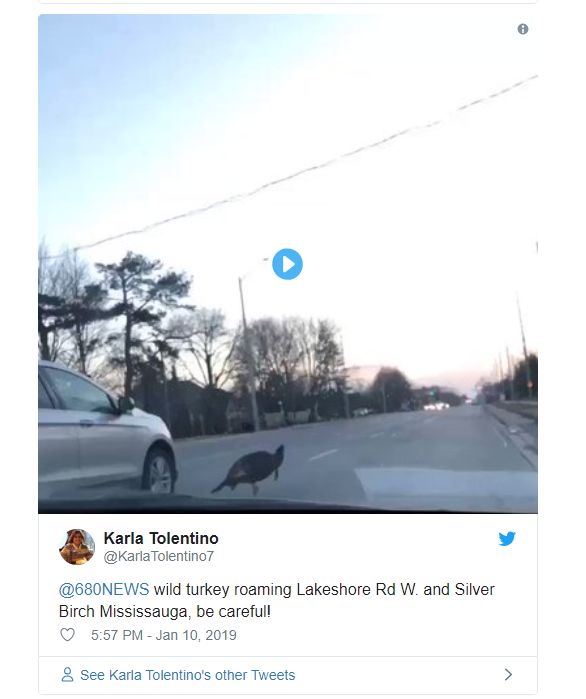Image resolution: width=586 pixels, height=699 pixels.
Task: Click the Twitter bird logo
Action: 507,539
